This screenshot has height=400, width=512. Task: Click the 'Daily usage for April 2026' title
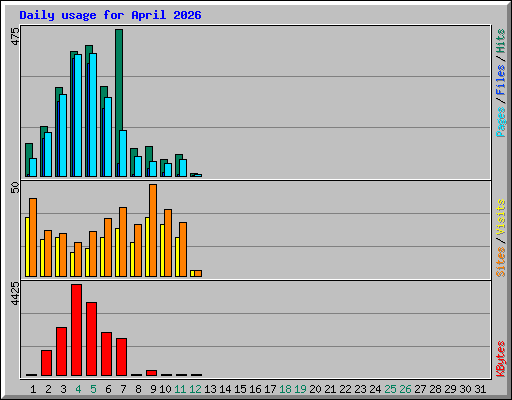[x=110, y=15]
